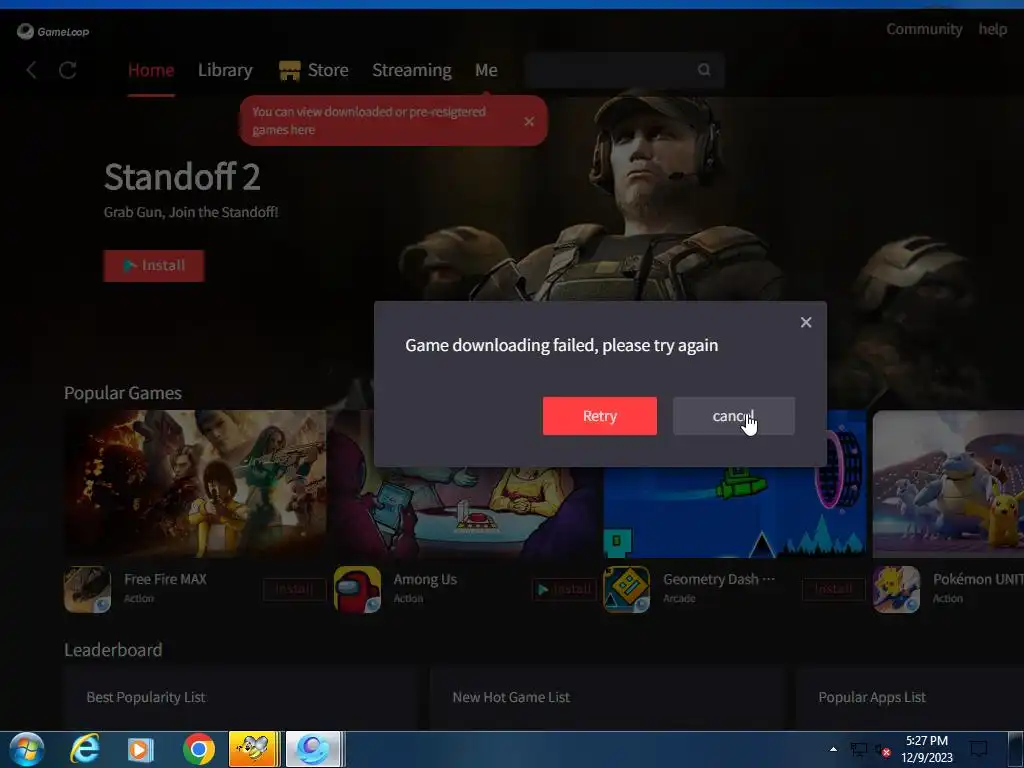
Task: Open the Home tab
Action: (x=151, y=70)
